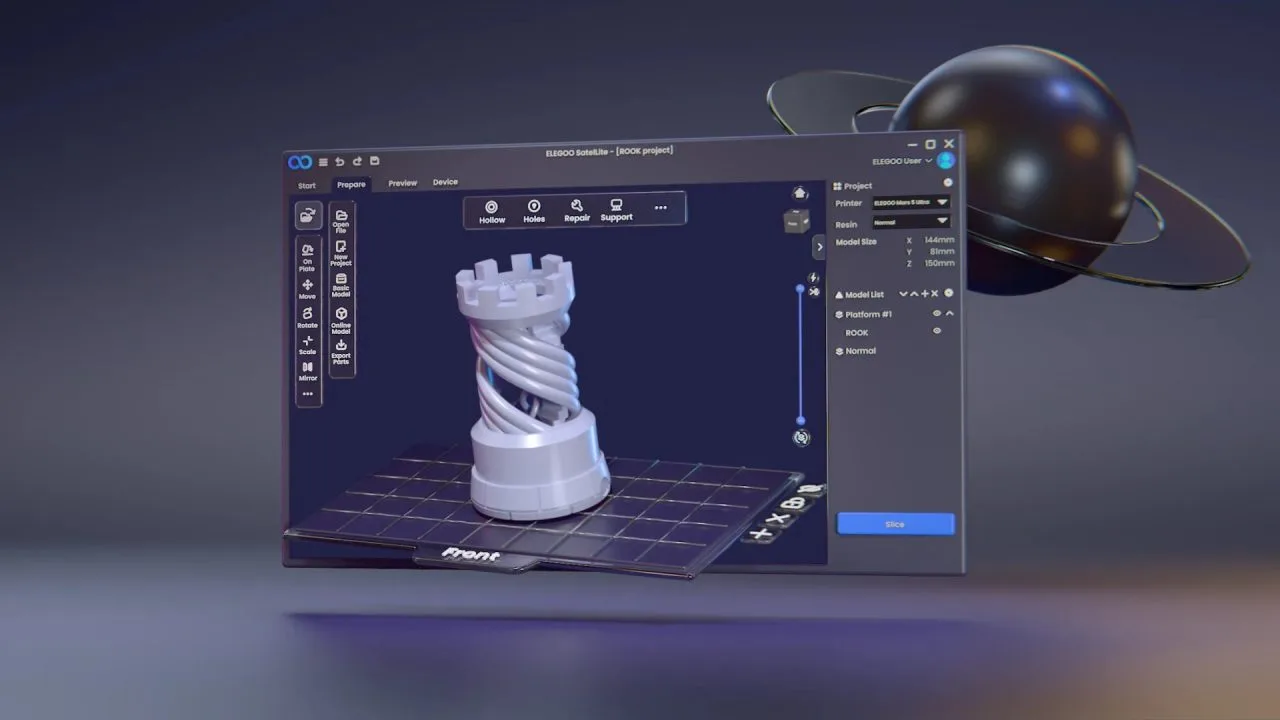
Task: Select the Support tool
Action: pyautogui.click(x=617, y=210)
